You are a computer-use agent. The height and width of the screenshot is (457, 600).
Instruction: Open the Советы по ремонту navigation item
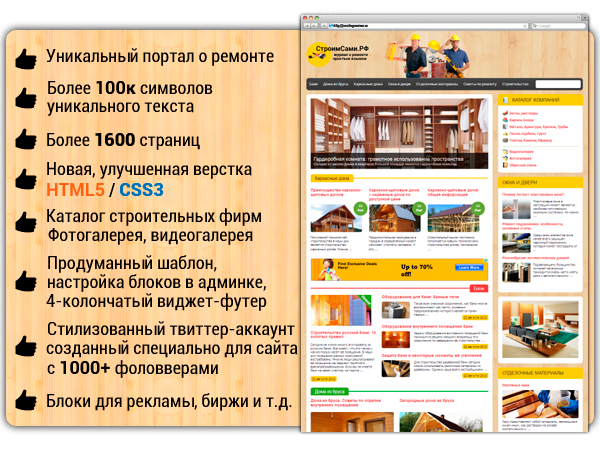click(x=480, y=84)
